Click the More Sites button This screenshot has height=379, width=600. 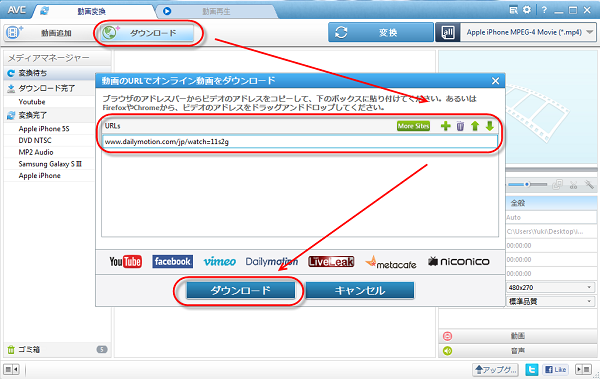pos(413,126)
